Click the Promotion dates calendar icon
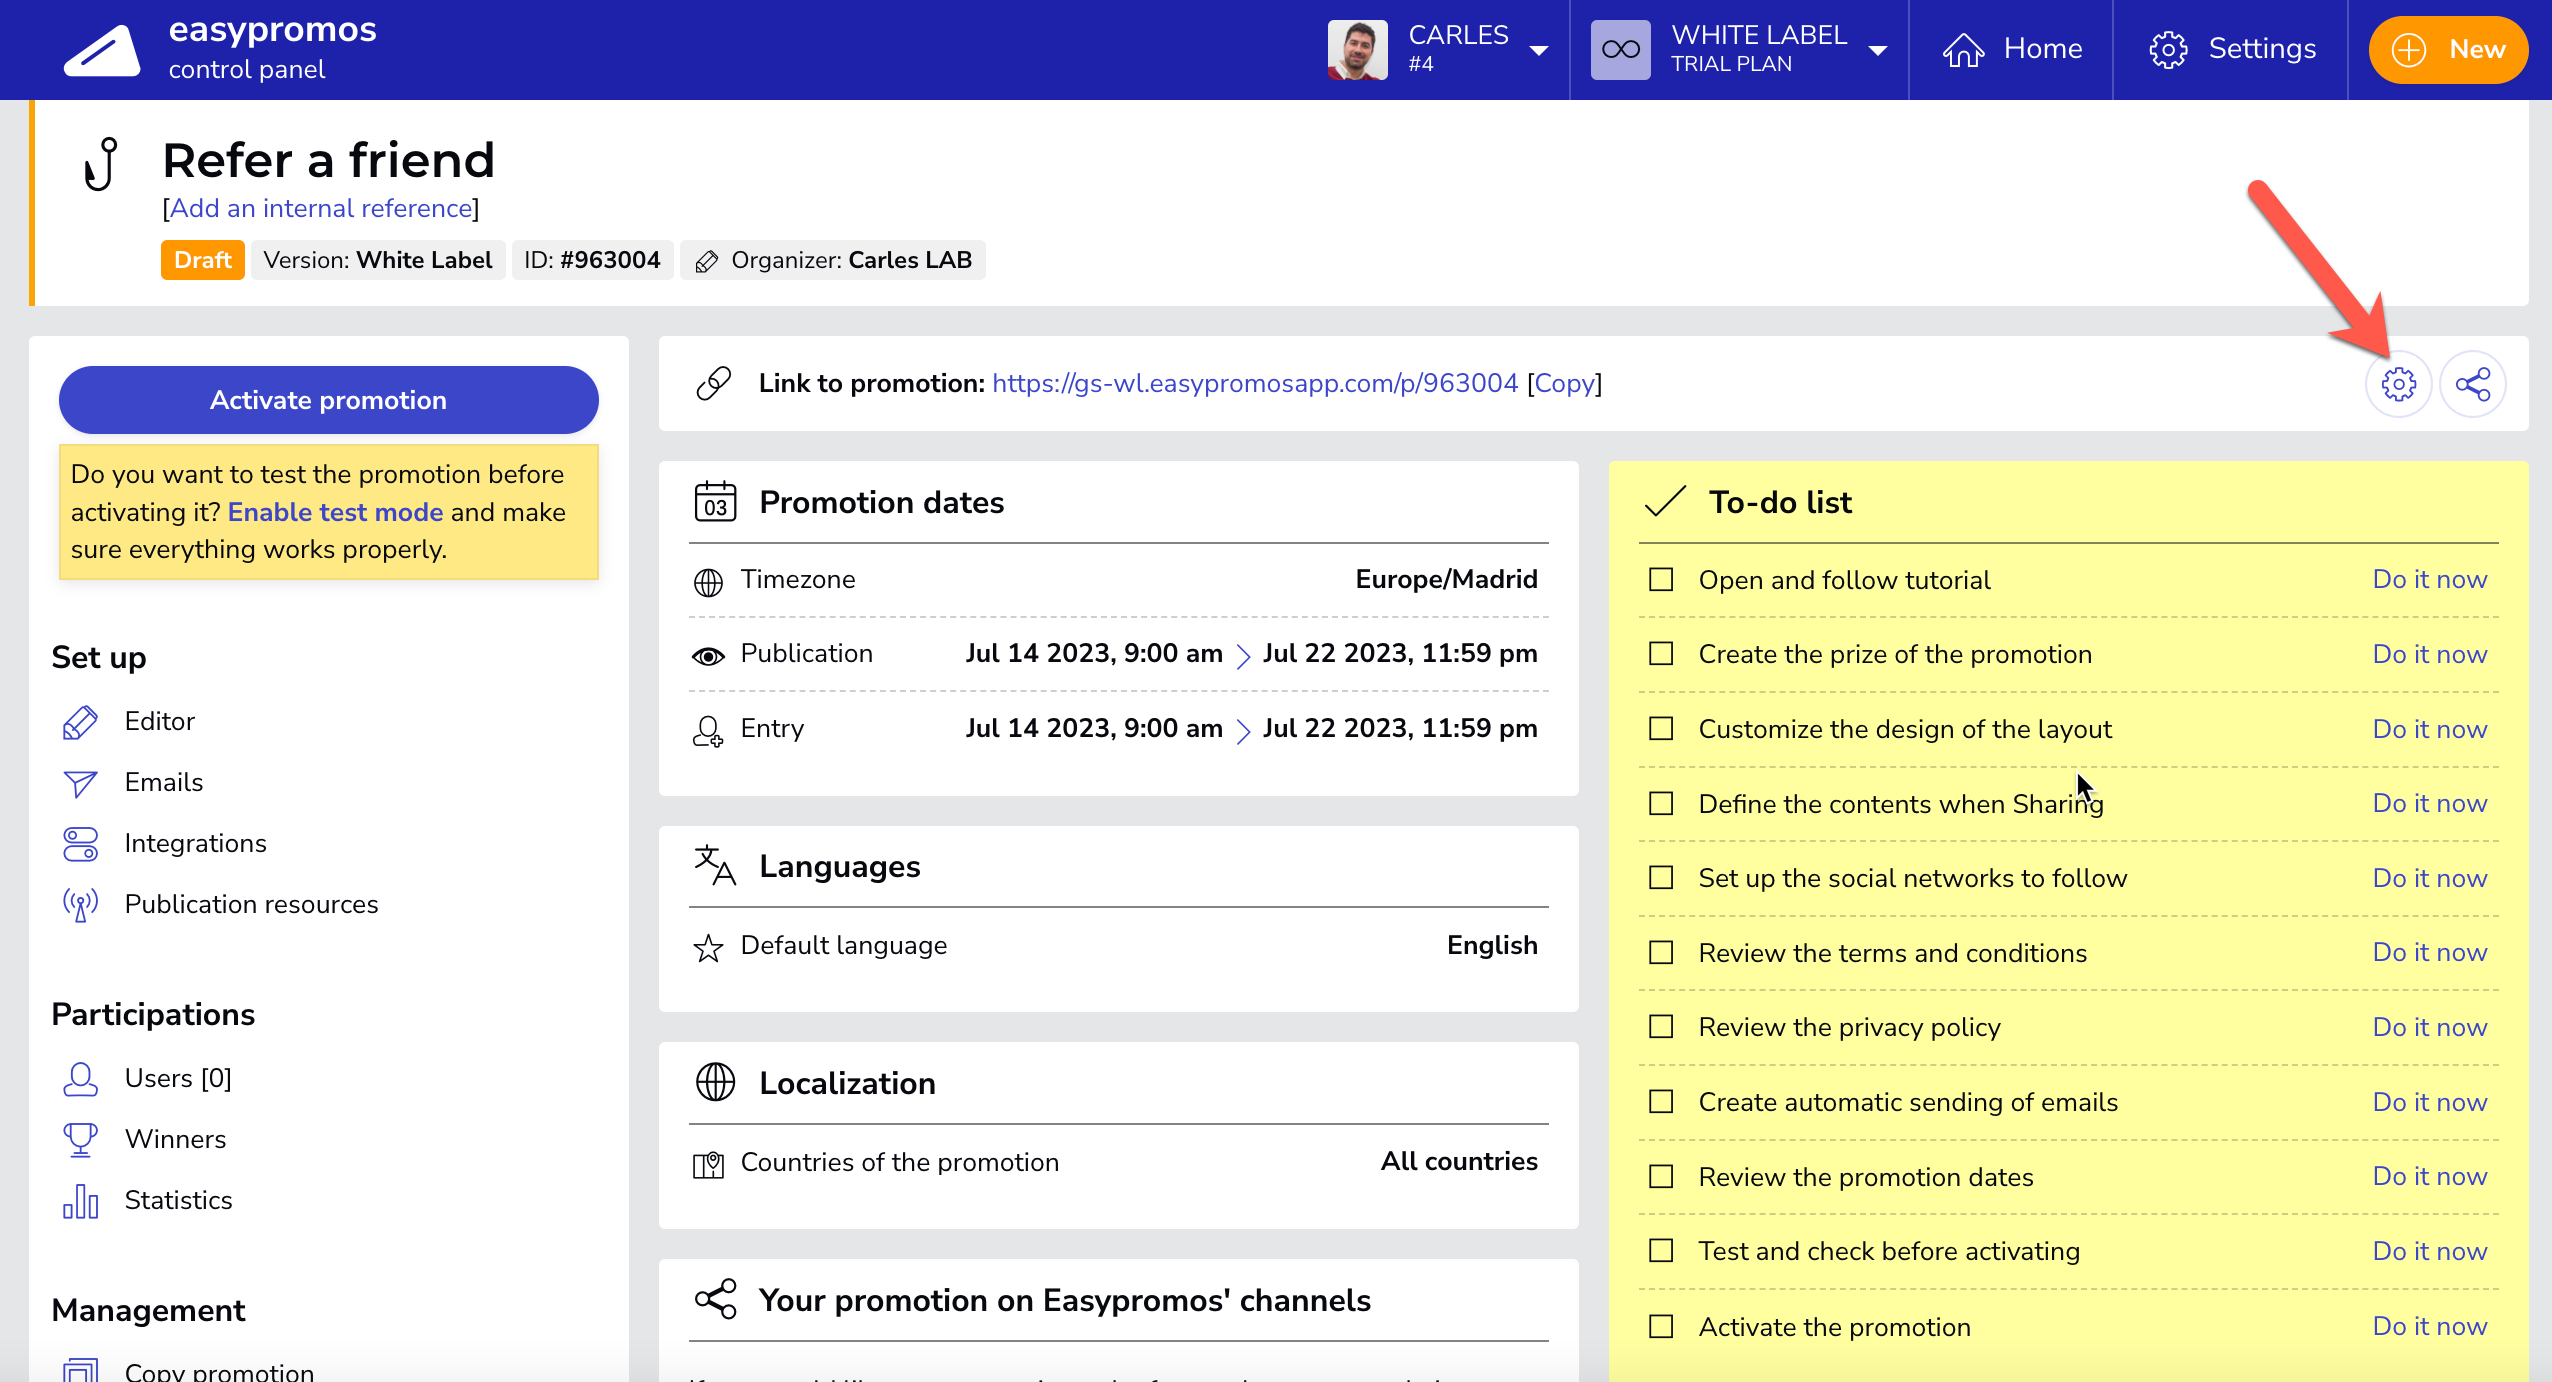This screenshot has width=2552, height=1382. point(715,502)
